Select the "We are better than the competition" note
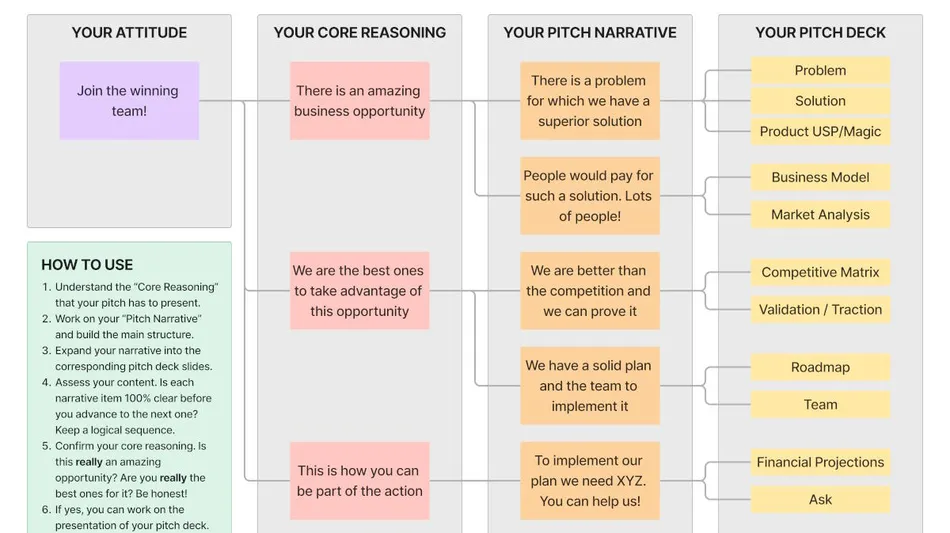The width and height of the screenshot is (950, 533). (590, 291)
